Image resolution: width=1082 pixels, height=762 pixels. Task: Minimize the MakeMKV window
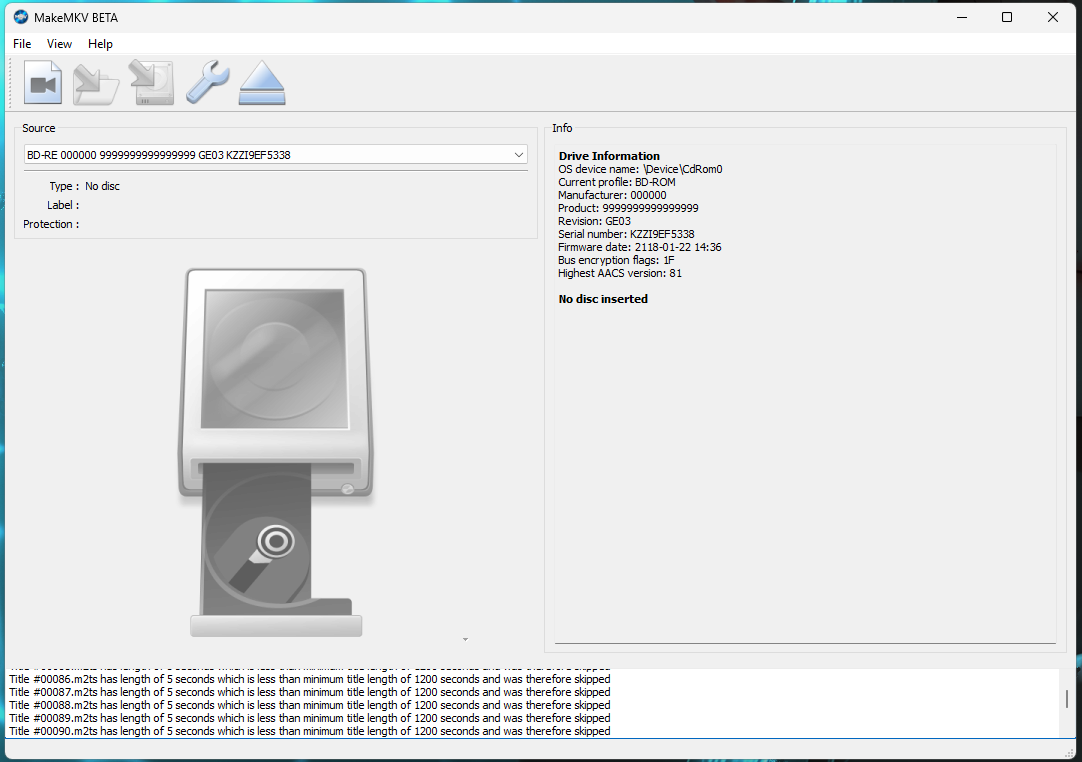[x=962, y=17]
